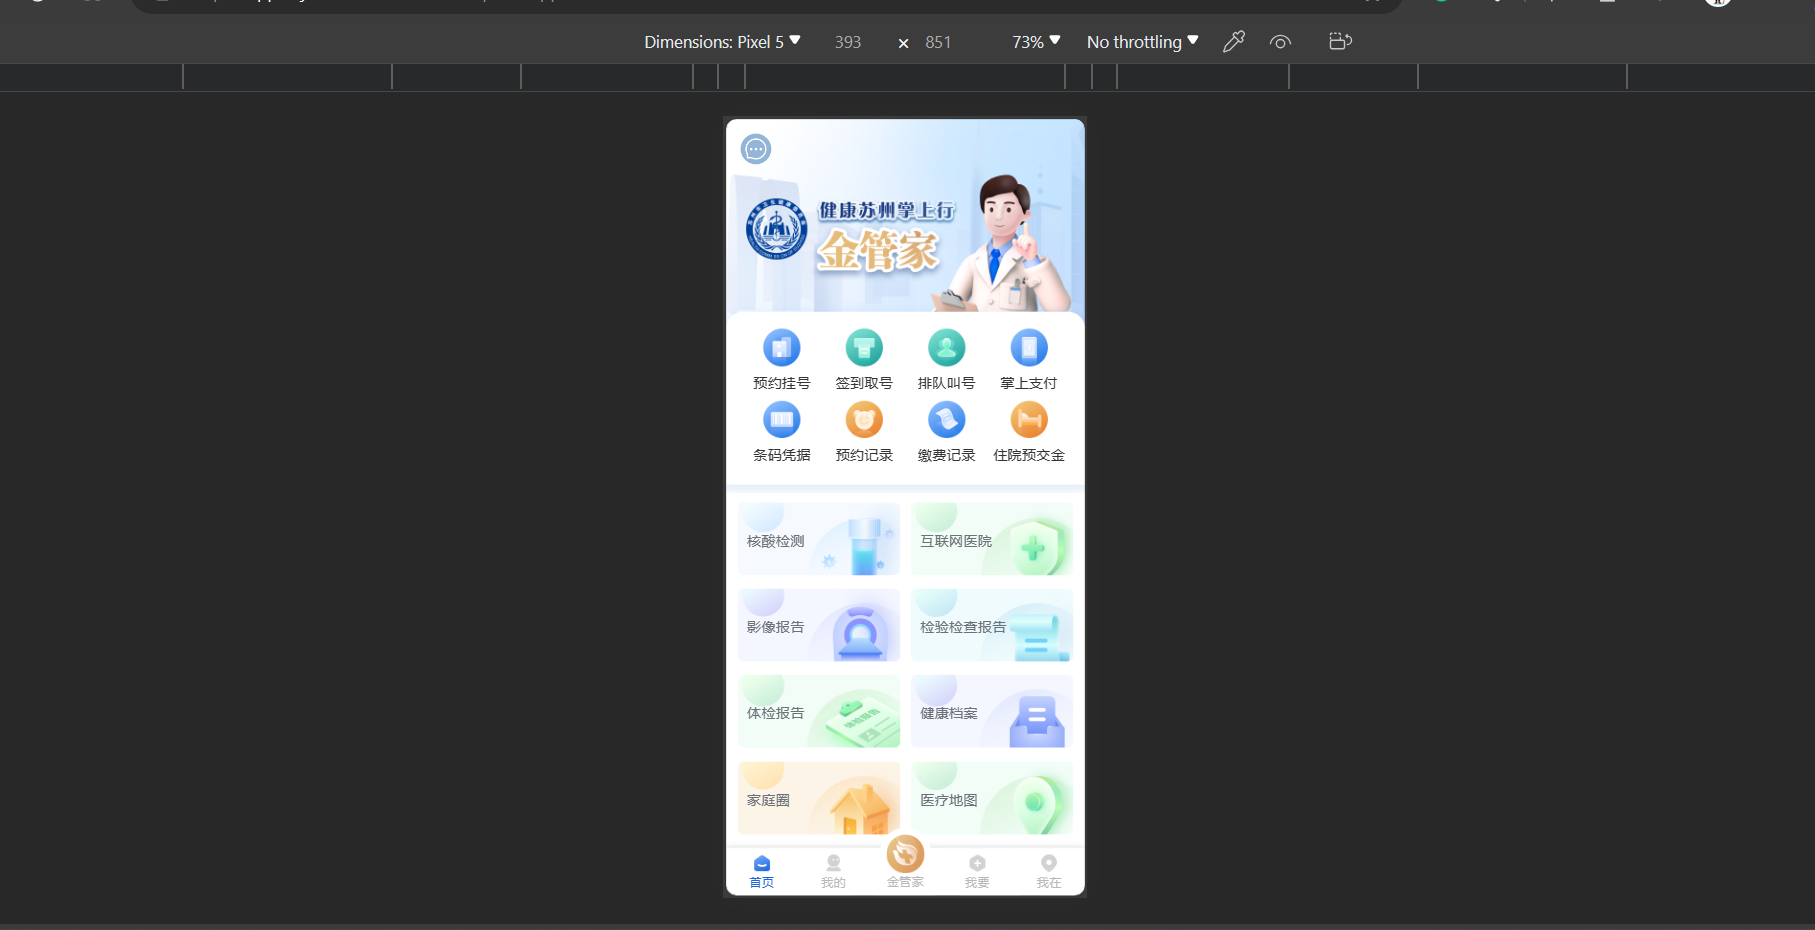
Task: Edit the viewport width field 393
Action: pos(849,42)
